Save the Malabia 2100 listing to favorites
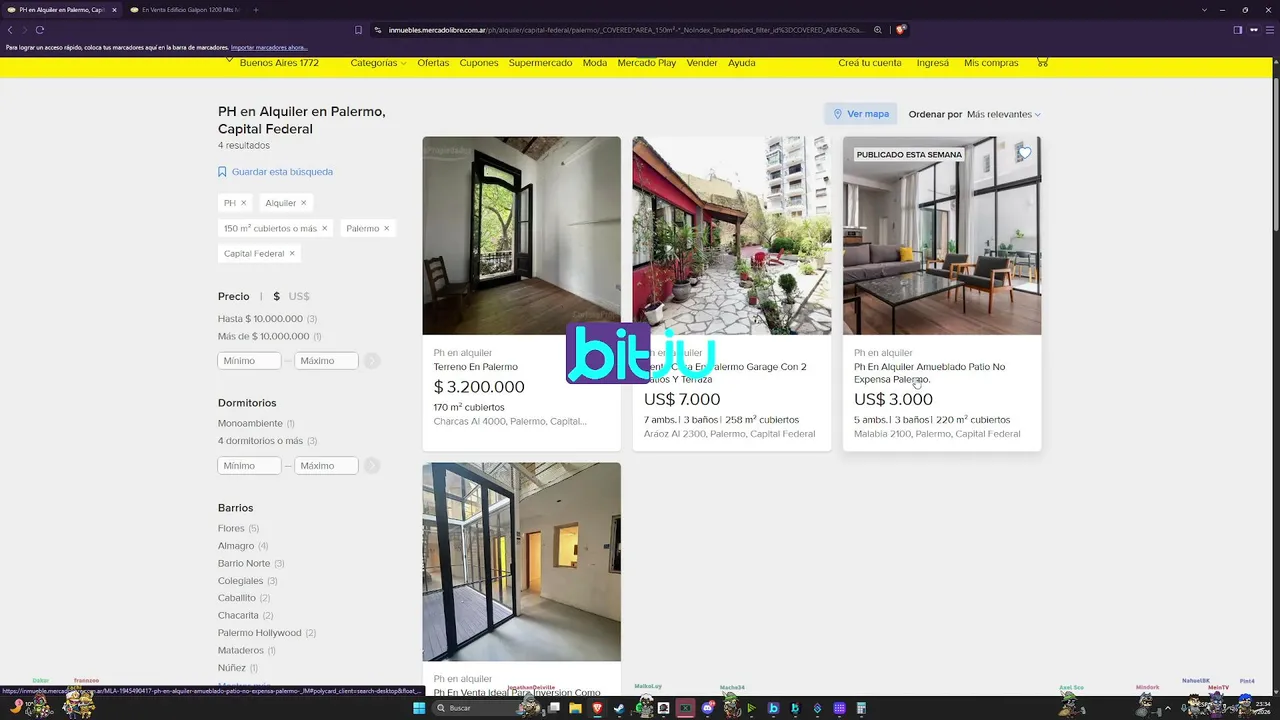 click(1024, 153)
